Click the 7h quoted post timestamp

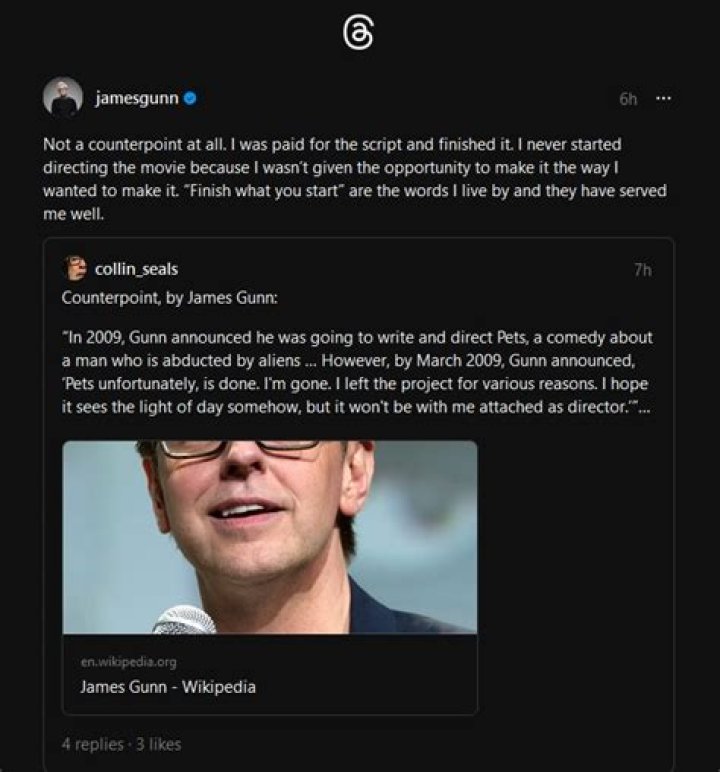[643, 269]
